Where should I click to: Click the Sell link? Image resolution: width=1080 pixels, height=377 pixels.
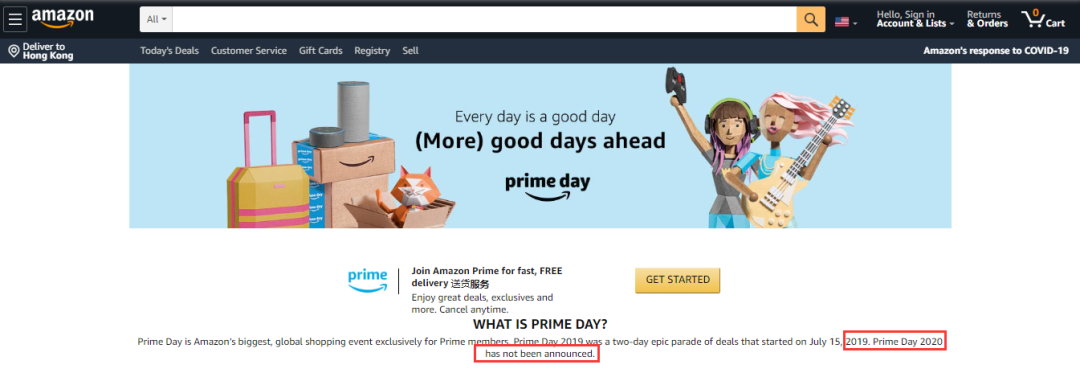point(411,50)
